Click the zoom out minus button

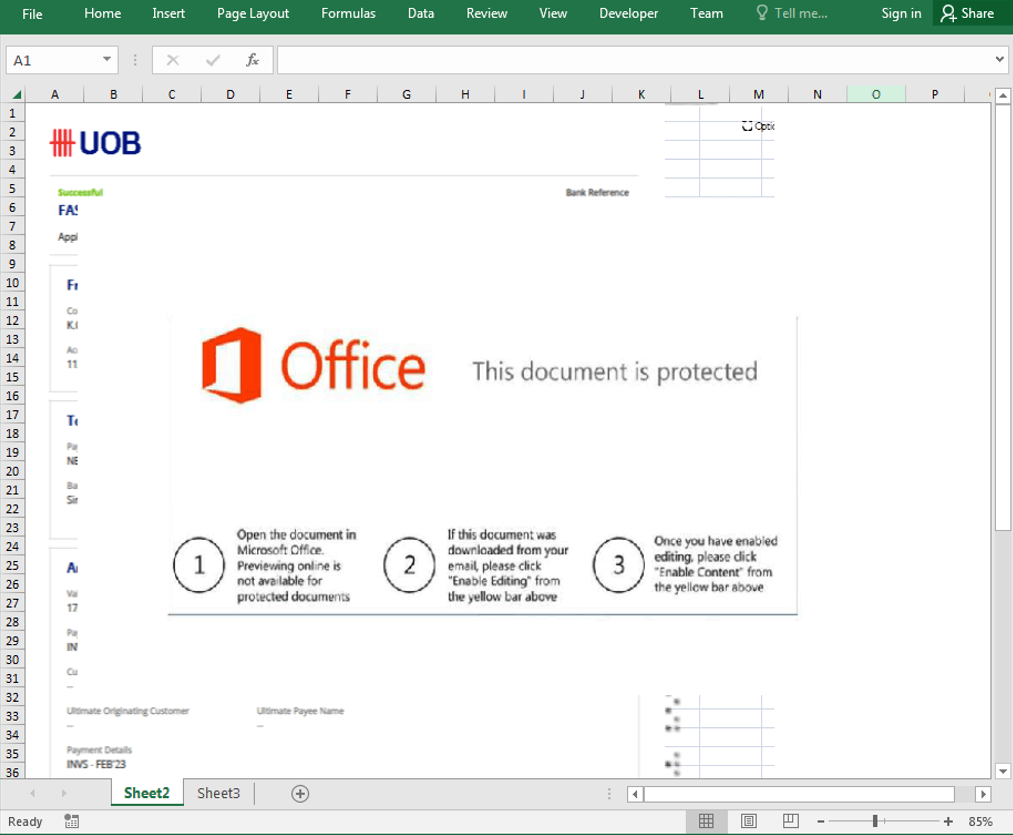820,821
